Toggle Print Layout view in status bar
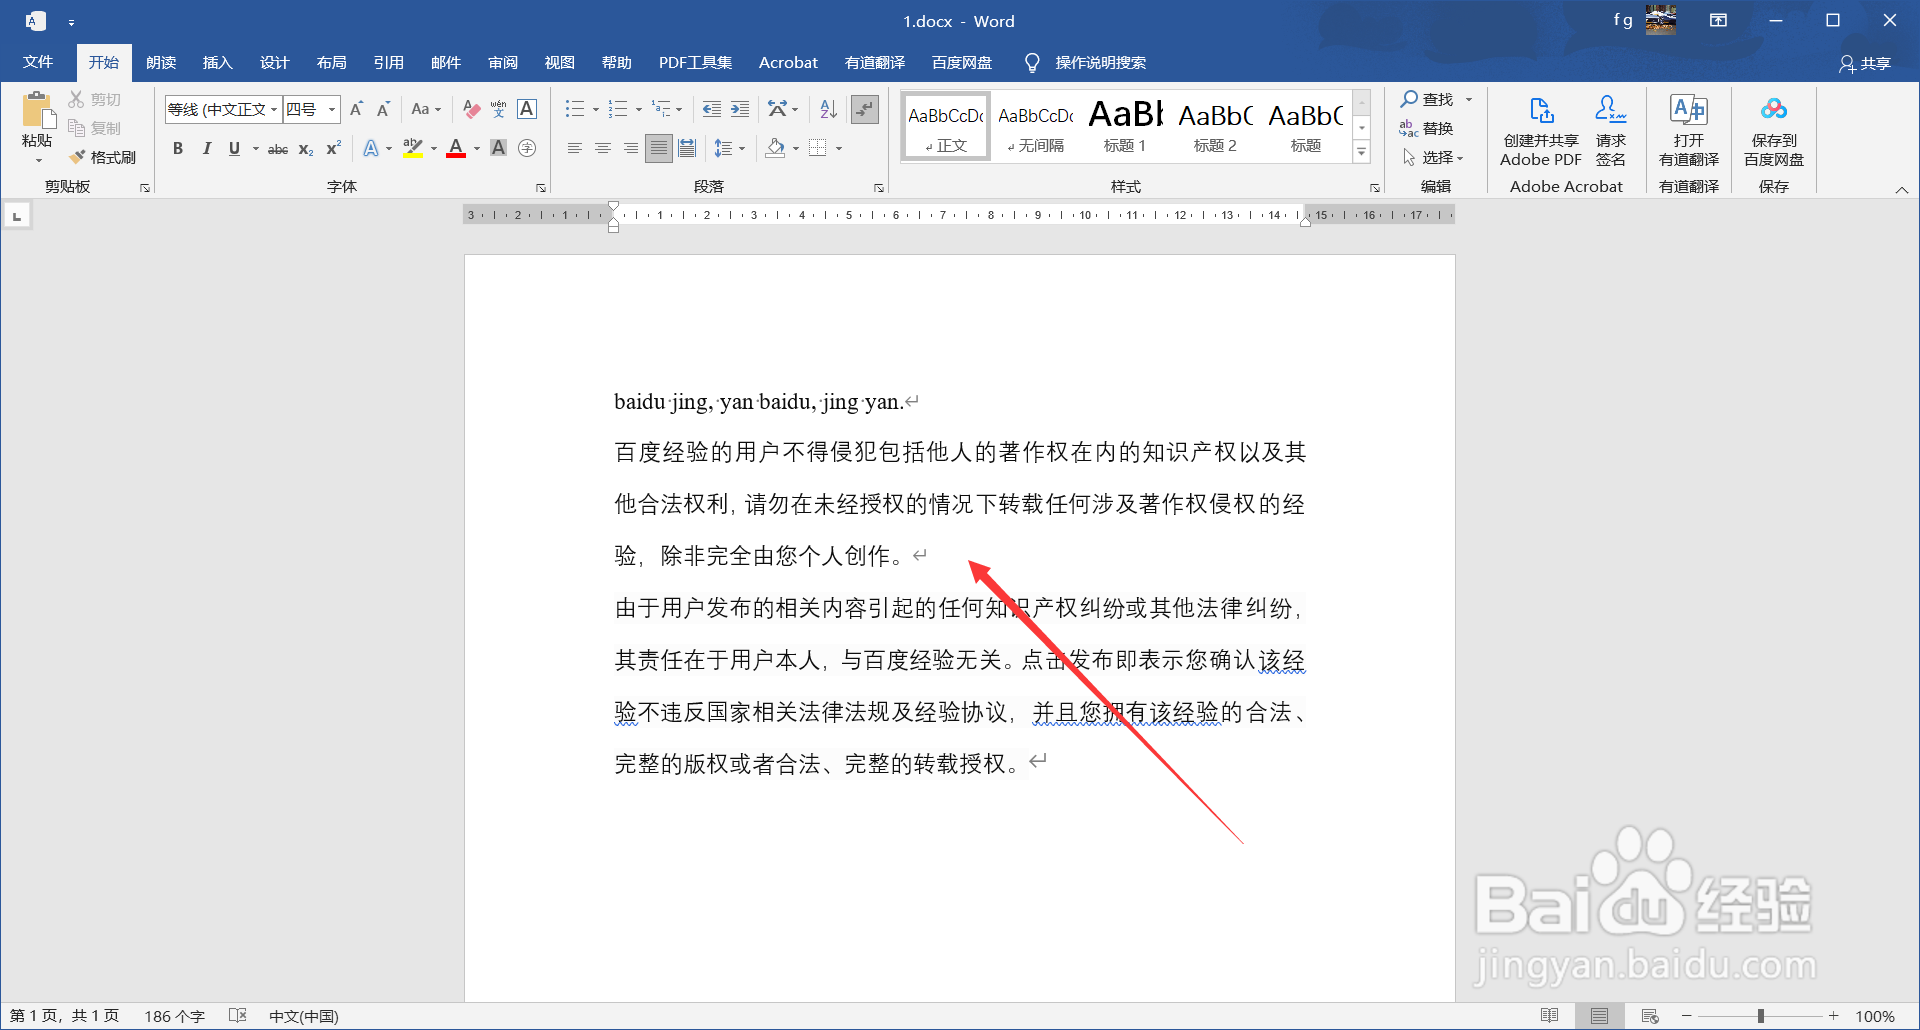Screen dimensions: 1920x1030 (x=1600, y=1016)
